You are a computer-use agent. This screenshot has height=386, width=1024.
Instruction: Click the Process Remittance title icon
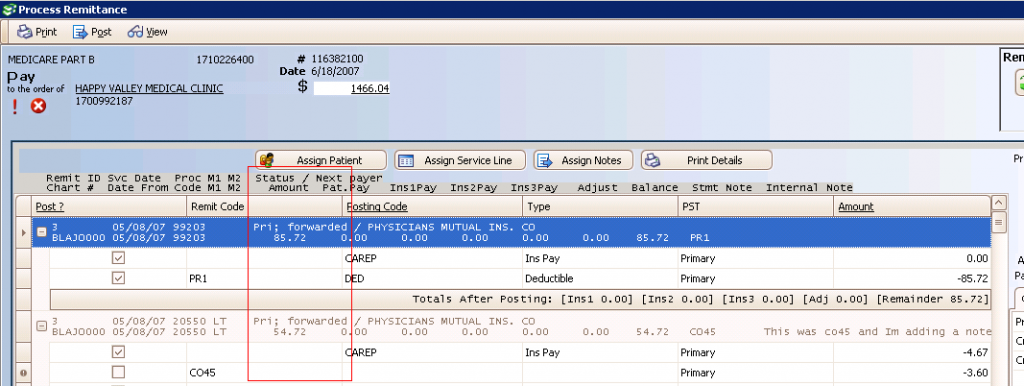8,10
